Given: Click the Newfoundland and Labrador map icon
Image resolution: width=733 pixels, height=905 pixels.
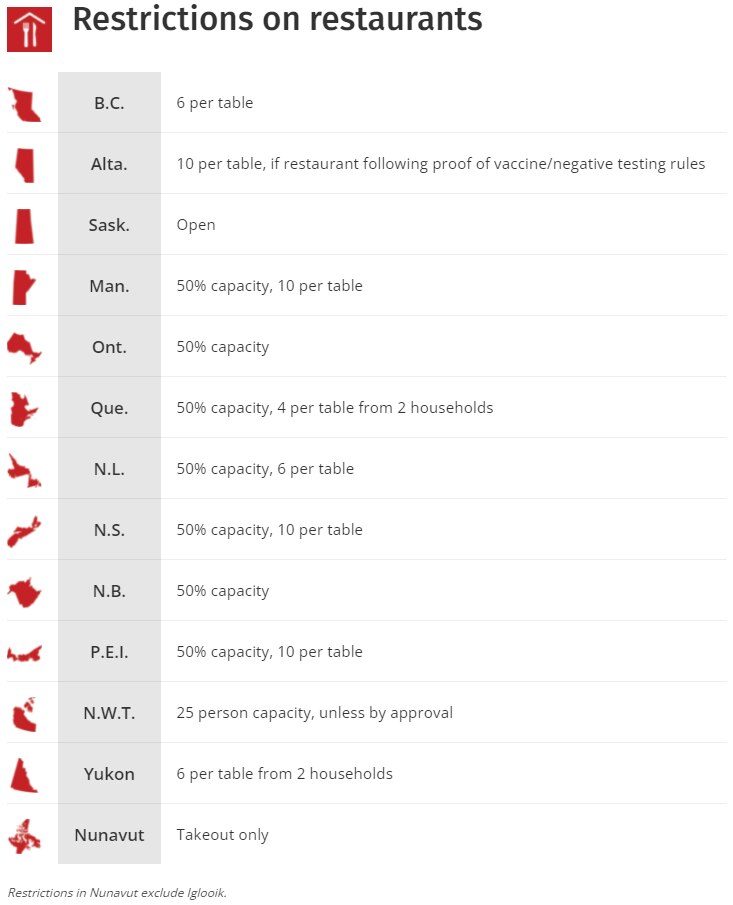Looking at the screenshot, I should click(24, 469).
